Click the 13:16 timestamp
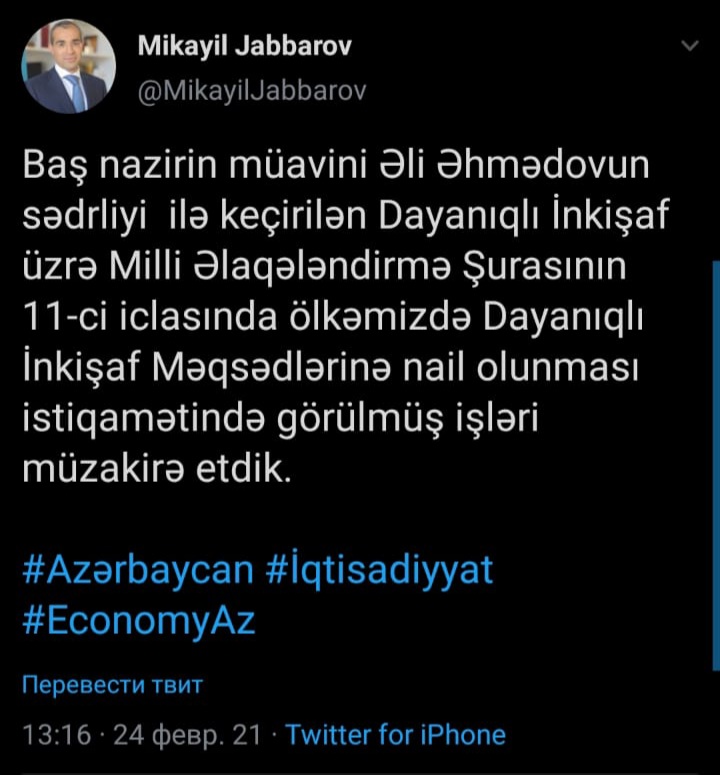720x775 pixels. 57,734
